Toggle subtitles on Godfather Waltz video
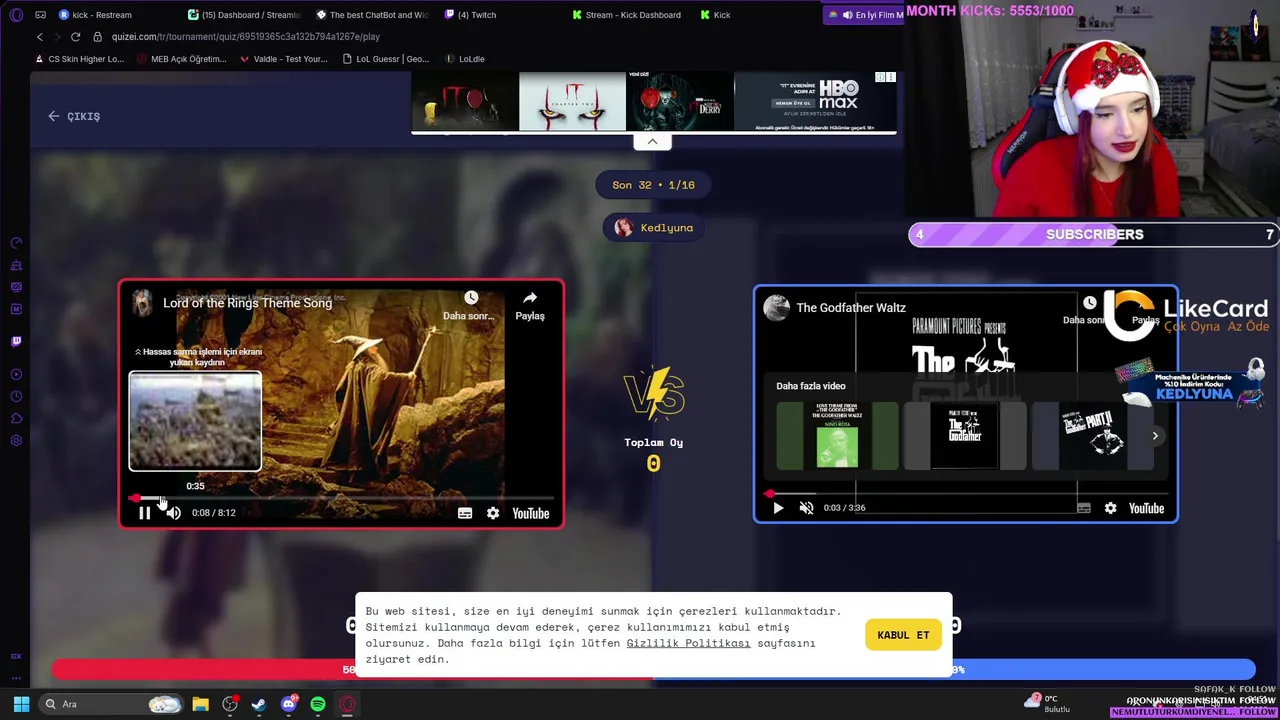Screen dimensions: 1280x720 [1083, 508]
